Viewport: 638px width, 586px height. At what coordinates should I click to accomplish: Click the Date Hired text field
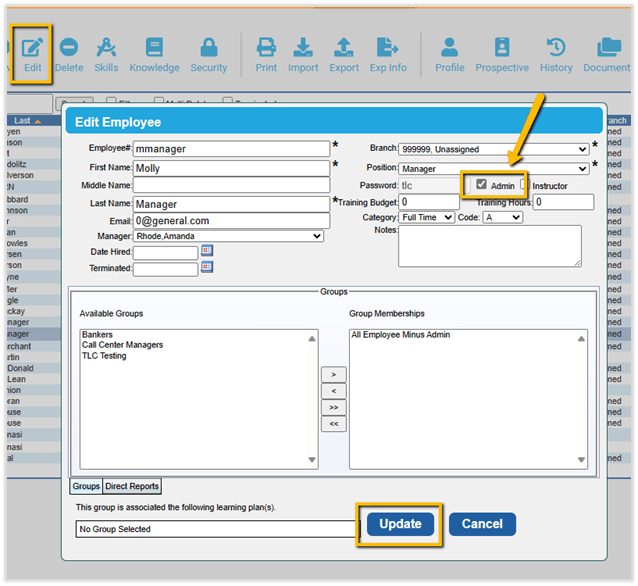tap(165, 253)
